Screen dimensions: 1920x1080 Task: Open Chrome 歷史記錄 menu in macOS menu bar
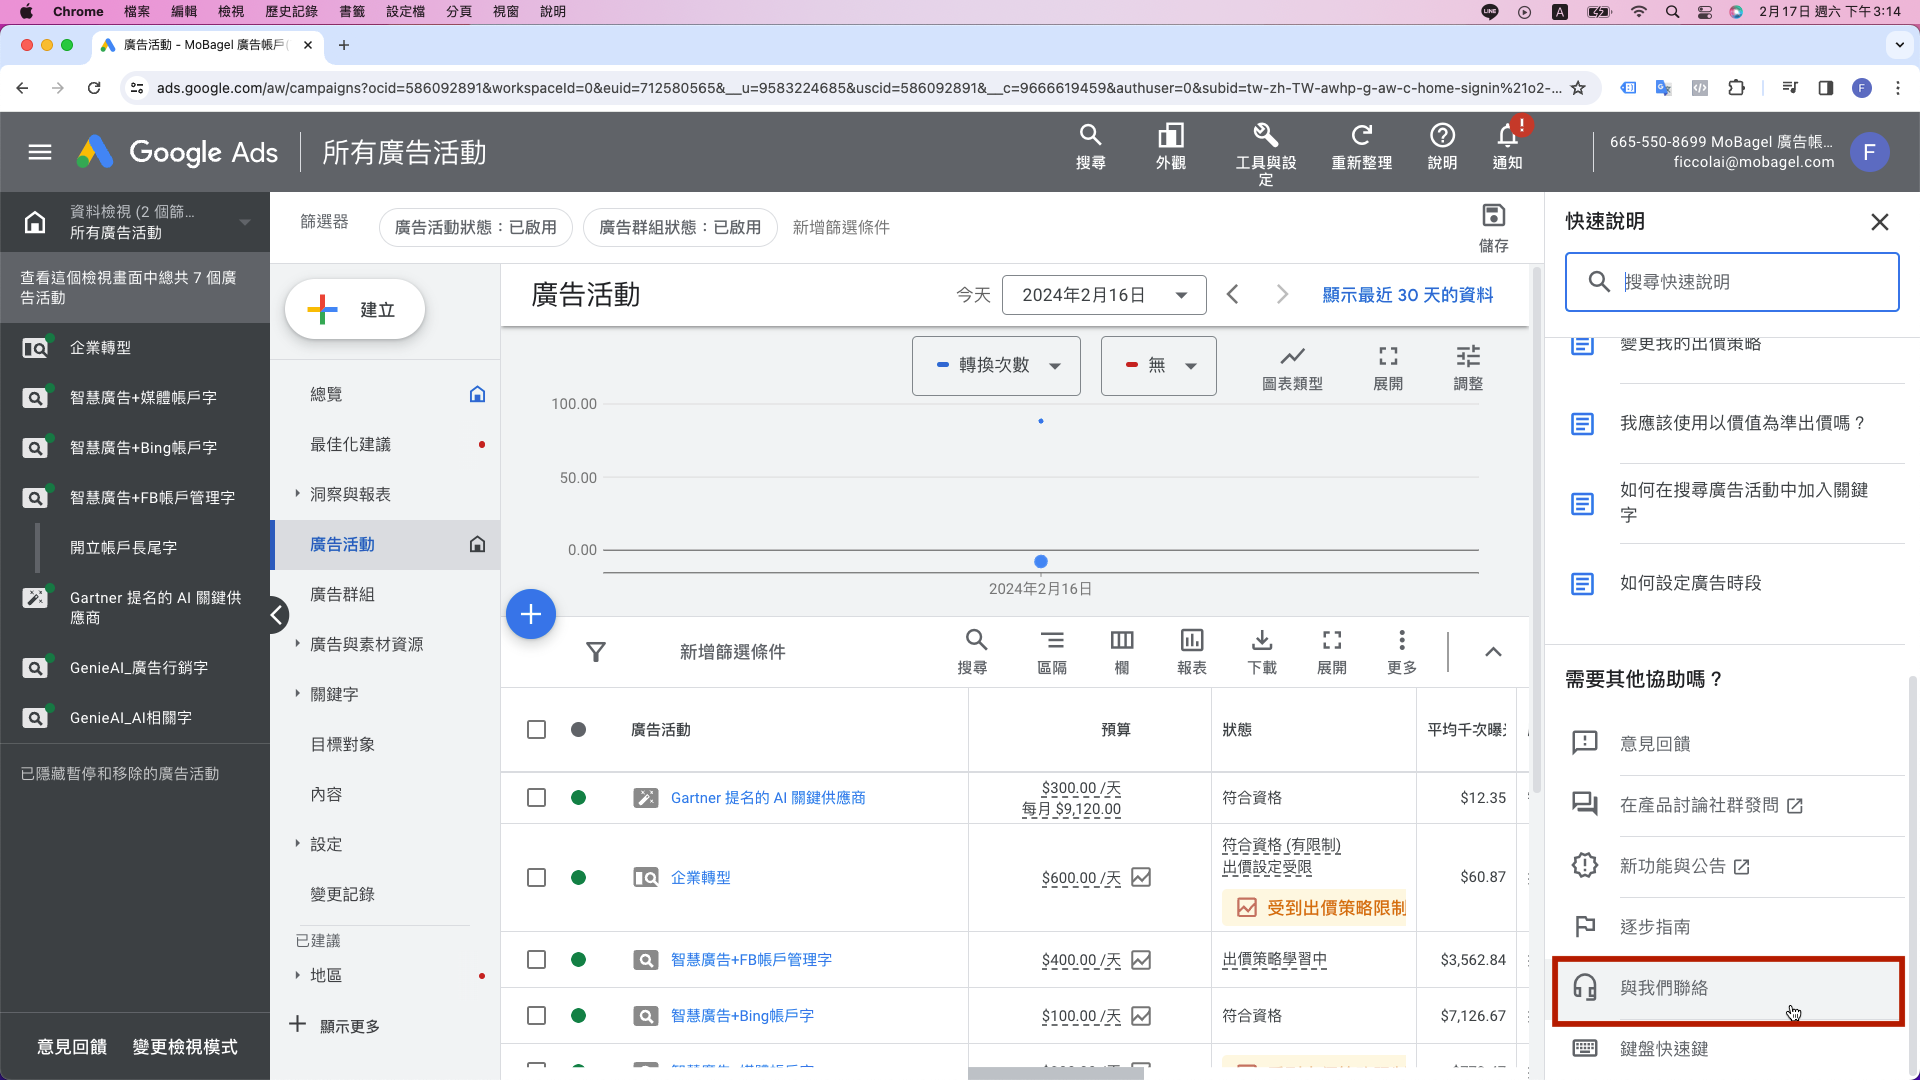click(x=291, y=12)
